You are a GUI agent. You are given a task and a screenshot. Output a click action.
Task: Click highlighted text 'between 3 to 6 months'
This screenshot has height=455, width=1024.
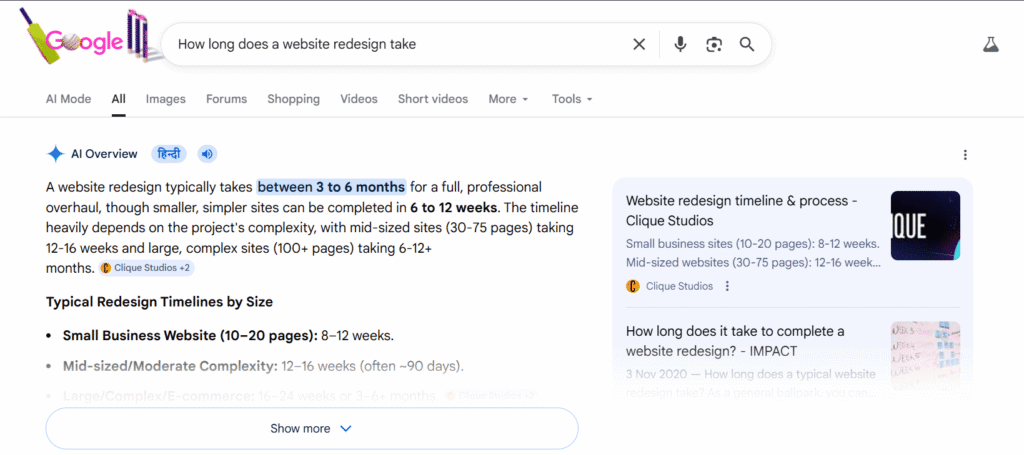331,187
